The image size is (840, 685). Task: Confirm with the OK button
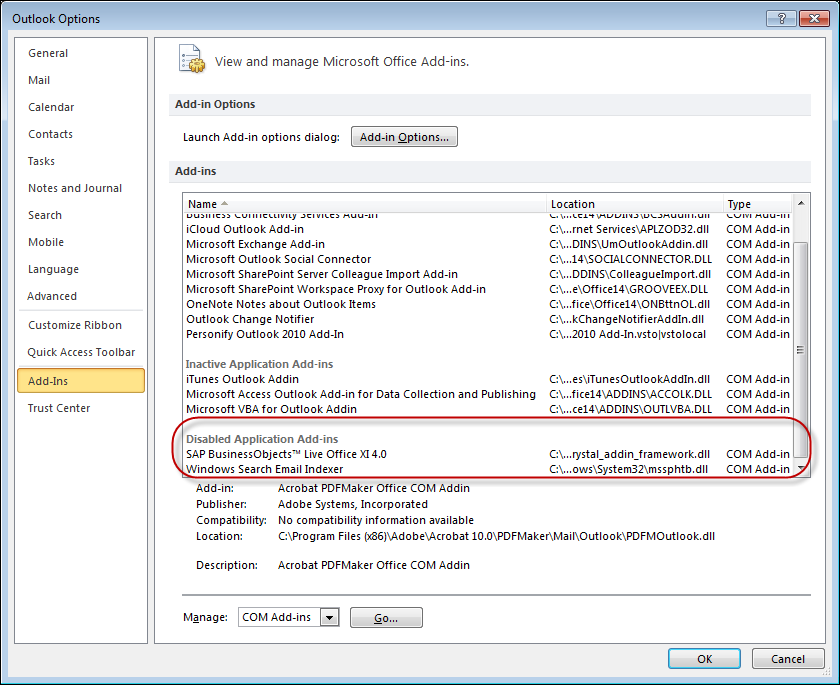click(704, 659)
